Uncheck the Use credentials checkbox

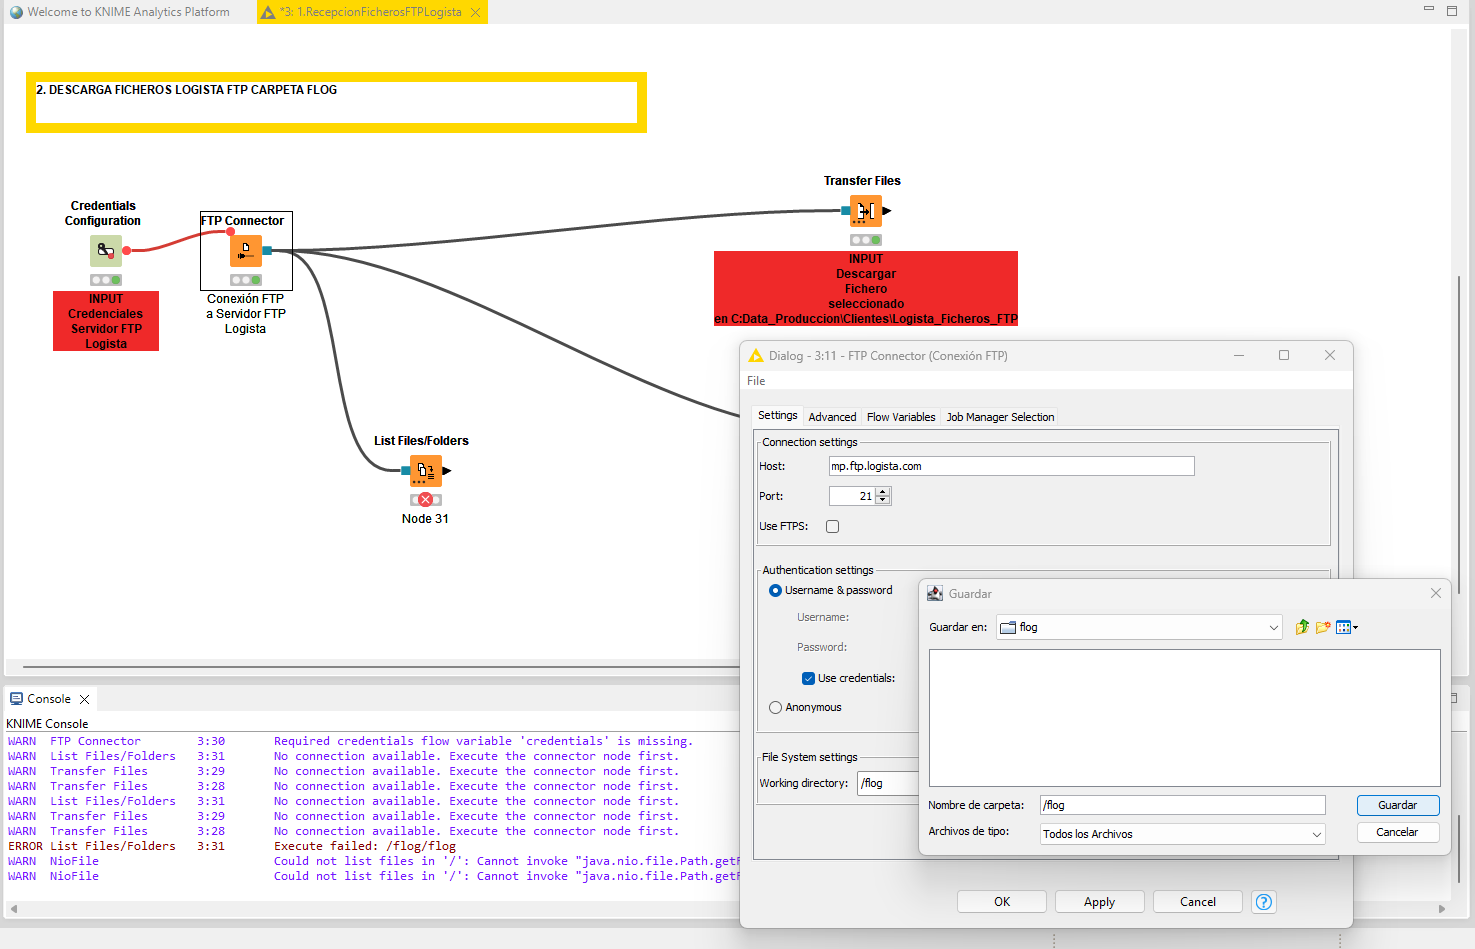[808, 678]
